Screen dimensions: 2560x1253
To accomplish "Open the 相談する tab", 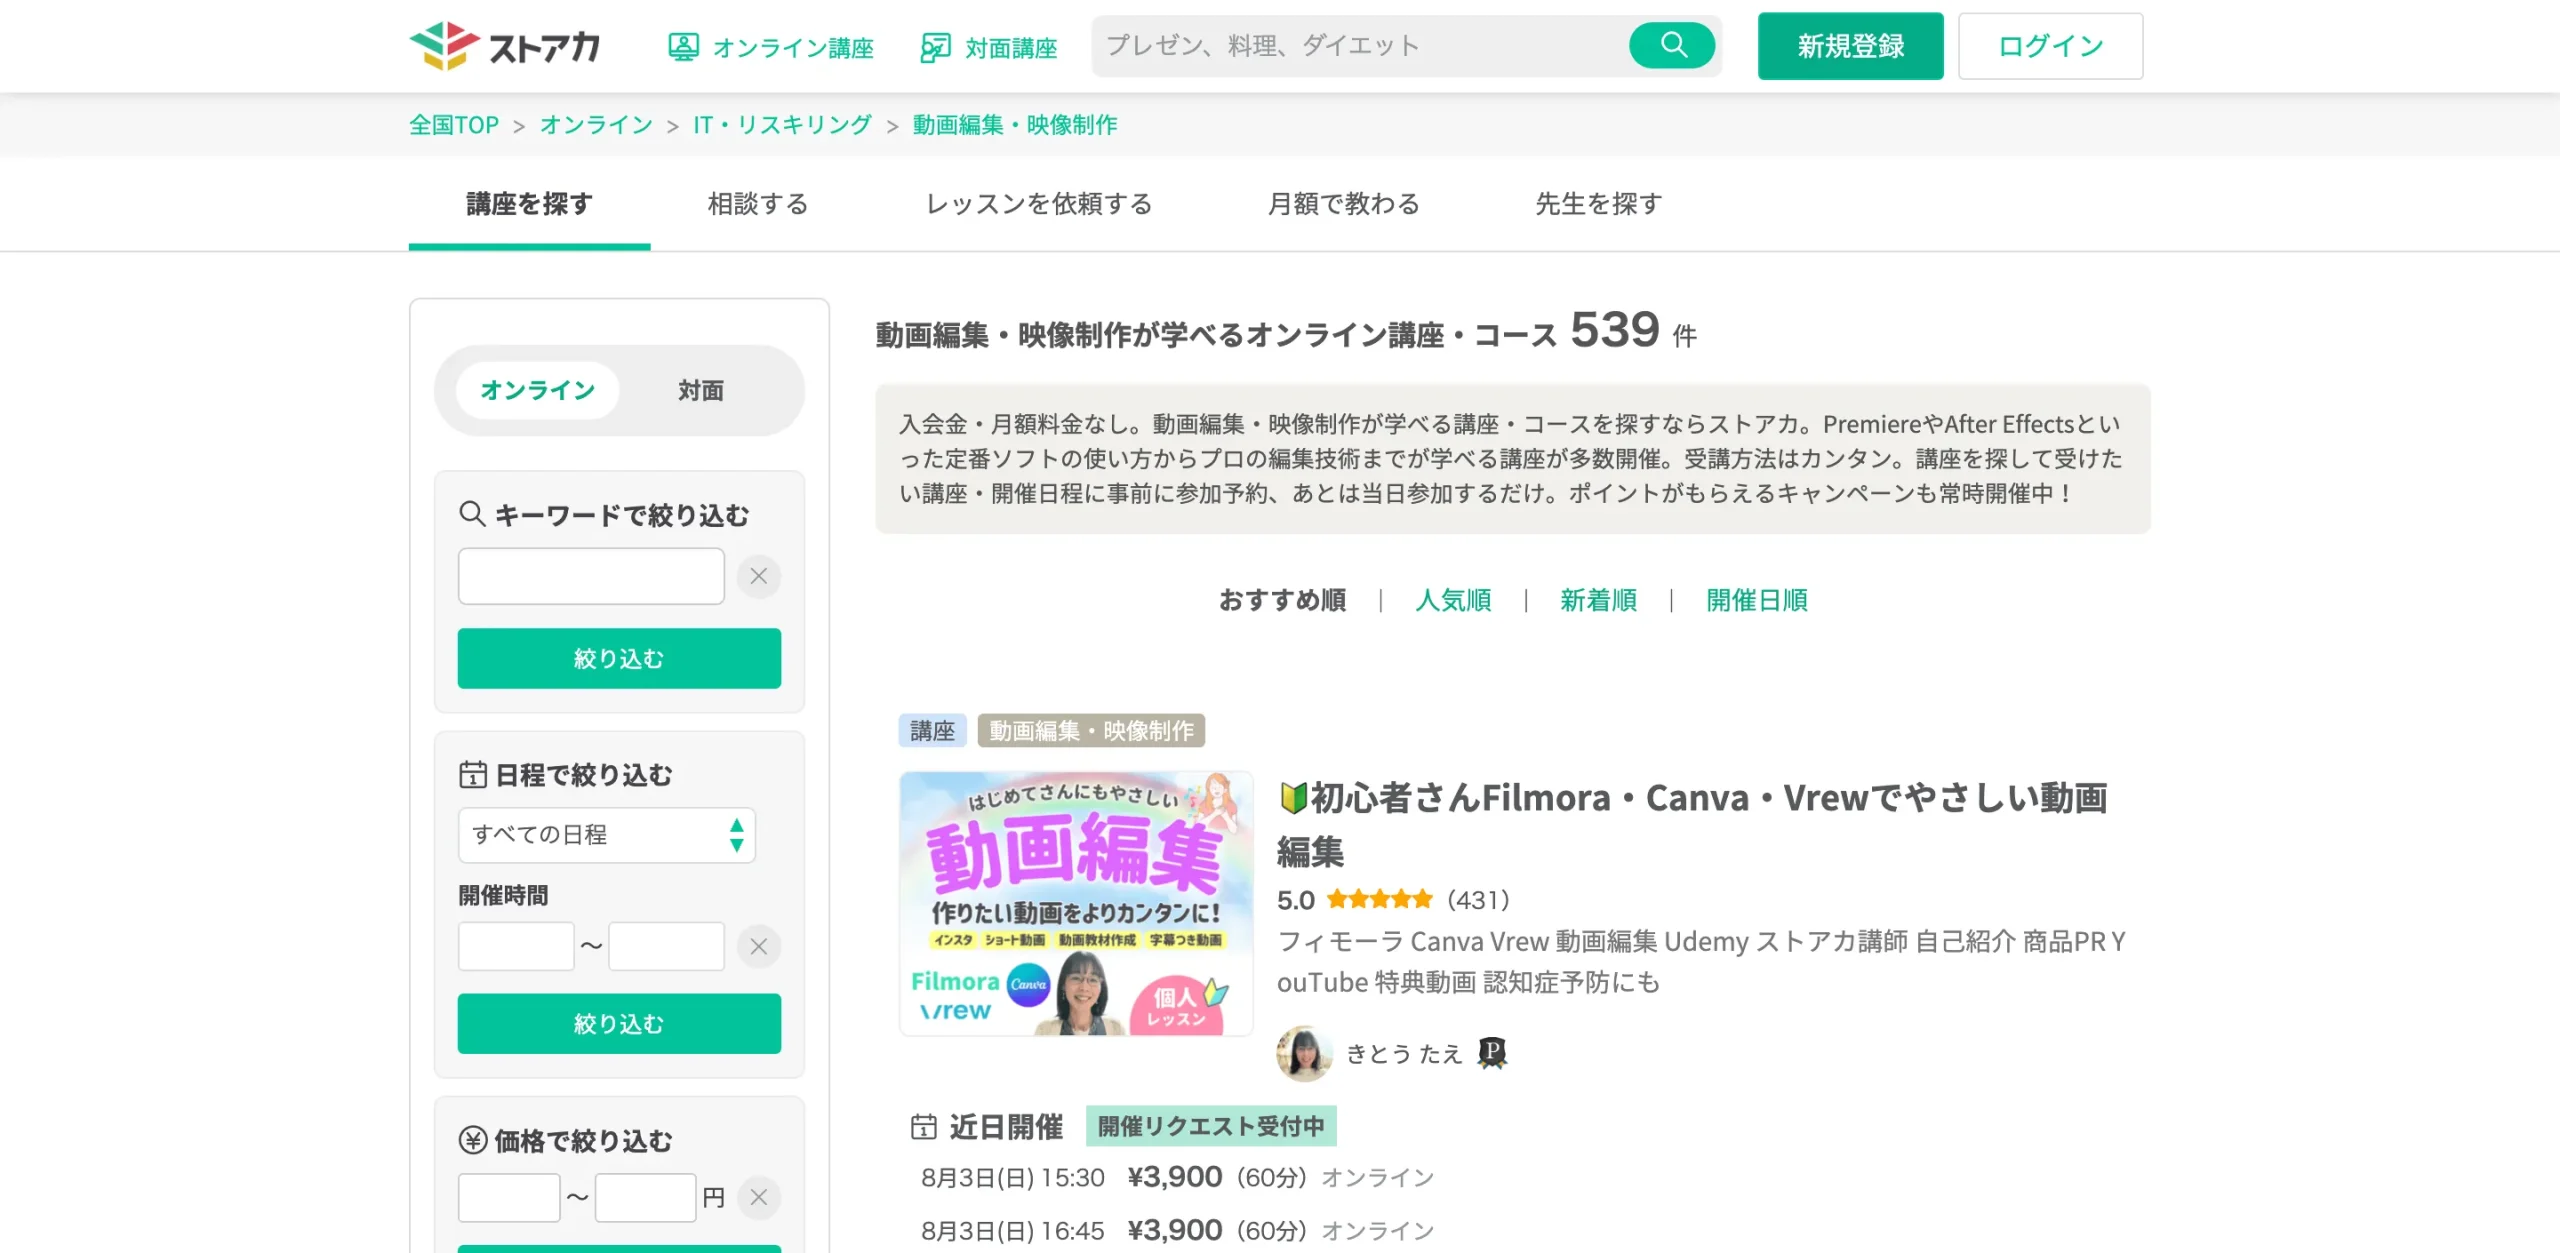I will [x=758, y=204].
